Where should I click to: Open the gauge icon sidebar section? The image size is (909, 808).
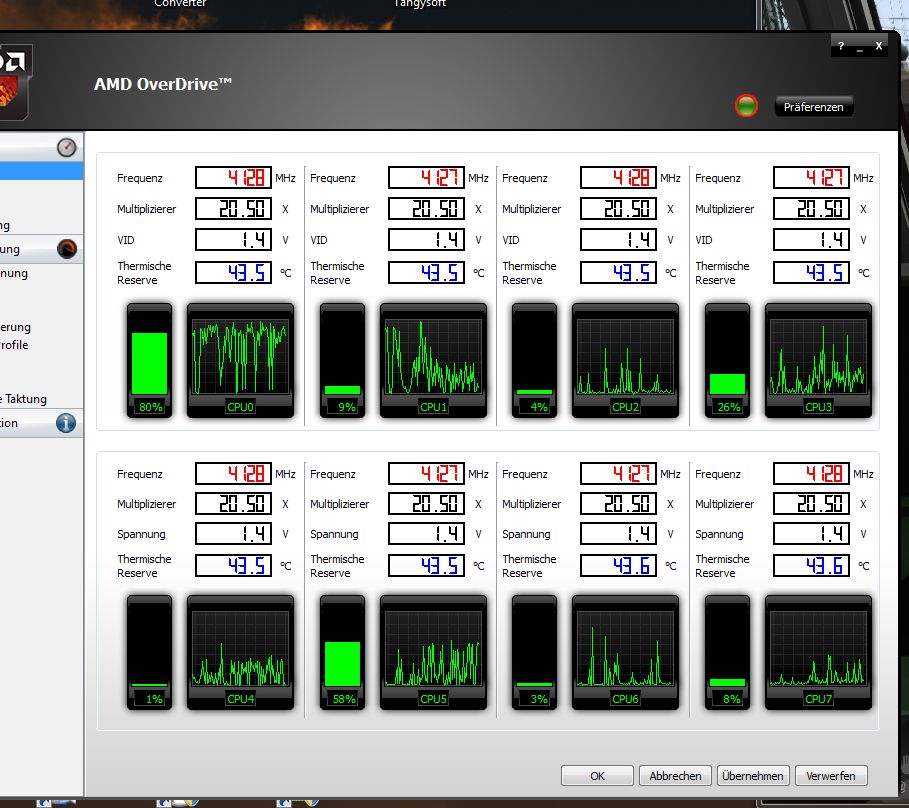click(x=67, y=148)
